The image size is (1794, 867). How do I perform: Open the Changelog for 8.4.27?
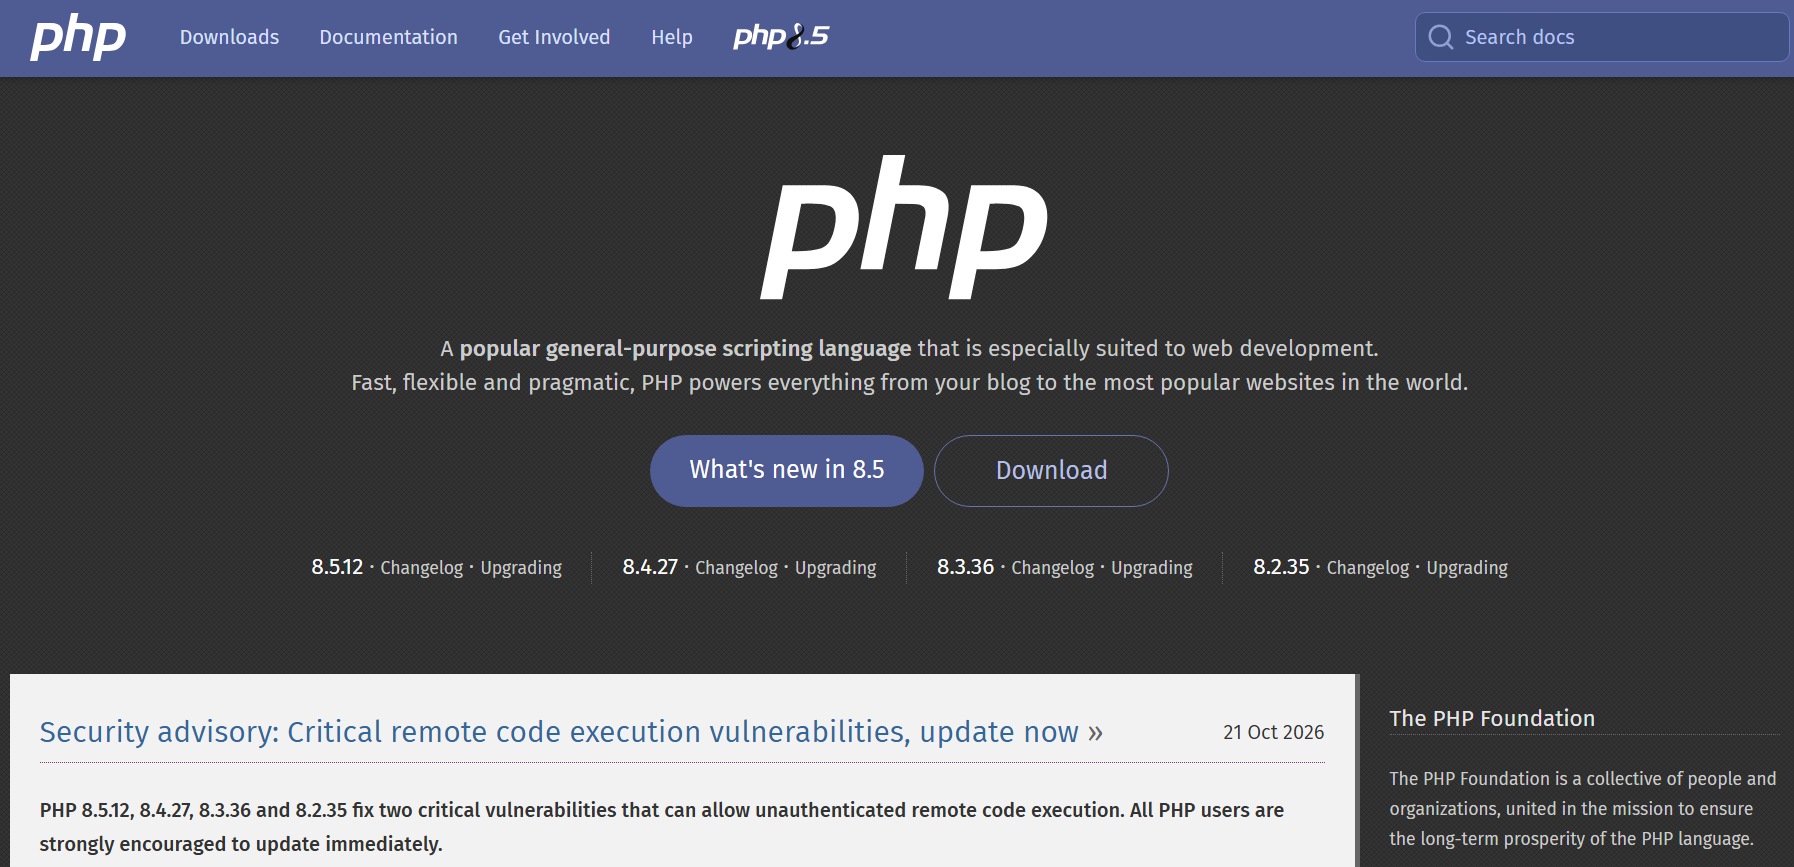coord(736,568)
